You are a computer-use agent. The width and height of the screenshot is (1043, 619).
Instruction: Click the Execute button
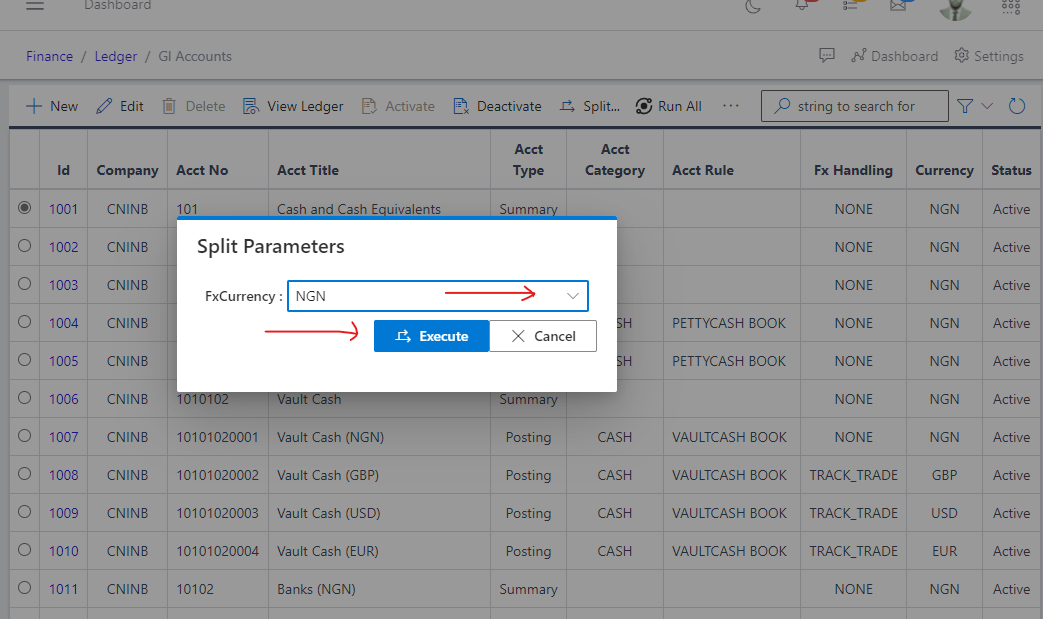click(432, 336)
